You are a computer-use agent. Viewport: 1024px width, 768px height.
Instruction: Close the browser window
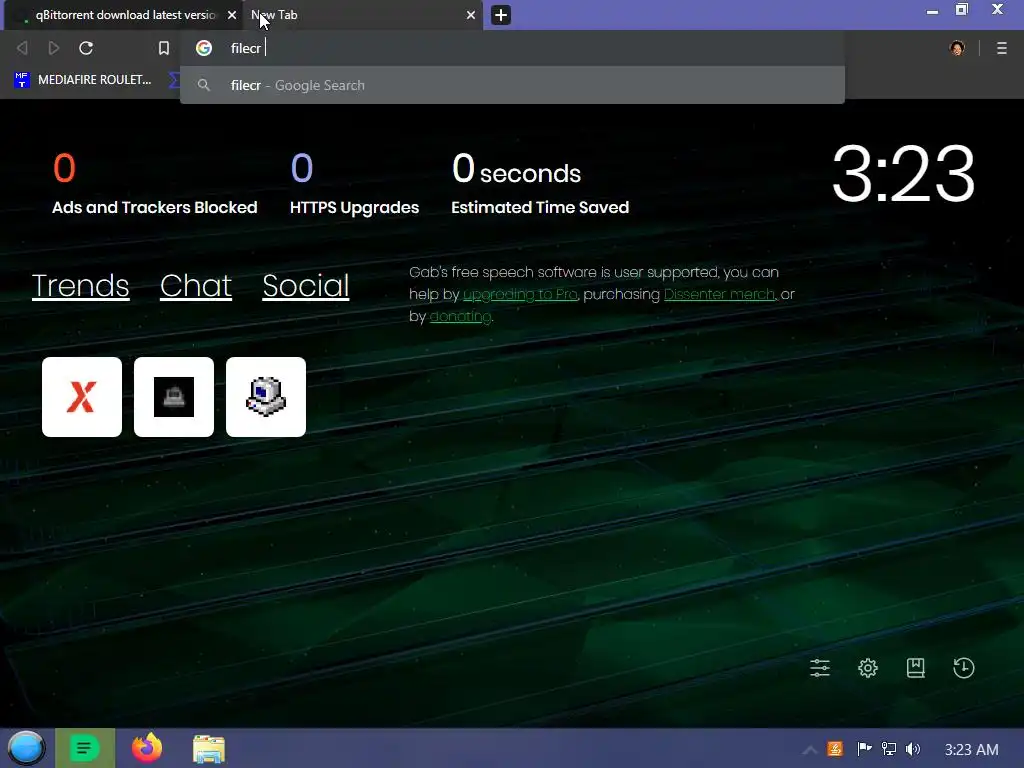point(997,9)
